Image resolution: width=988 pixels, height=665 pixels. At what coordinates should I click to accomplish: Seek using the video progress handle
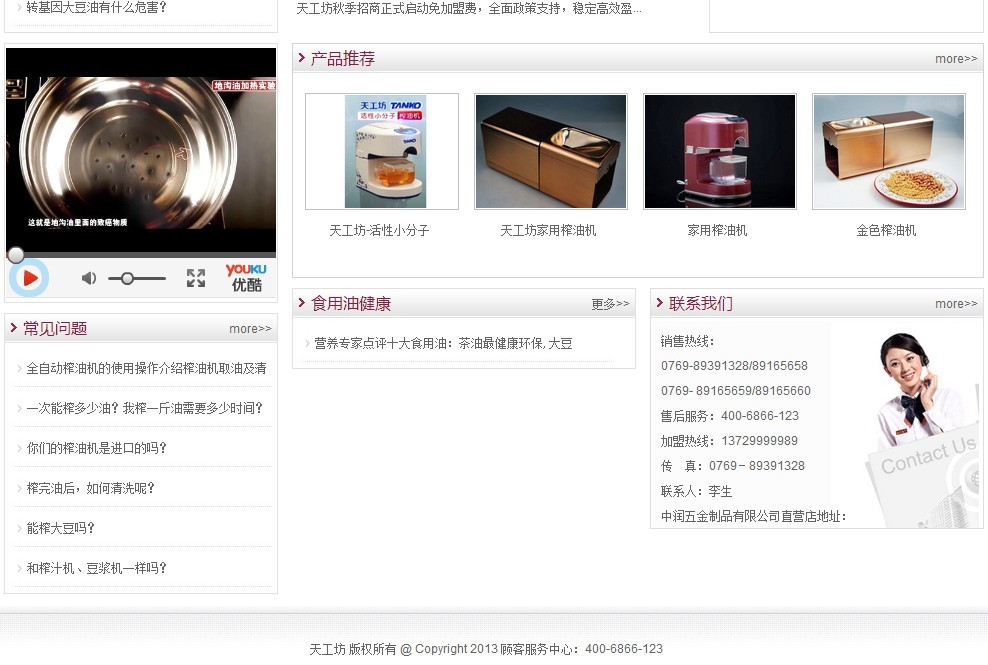[16, 255]
